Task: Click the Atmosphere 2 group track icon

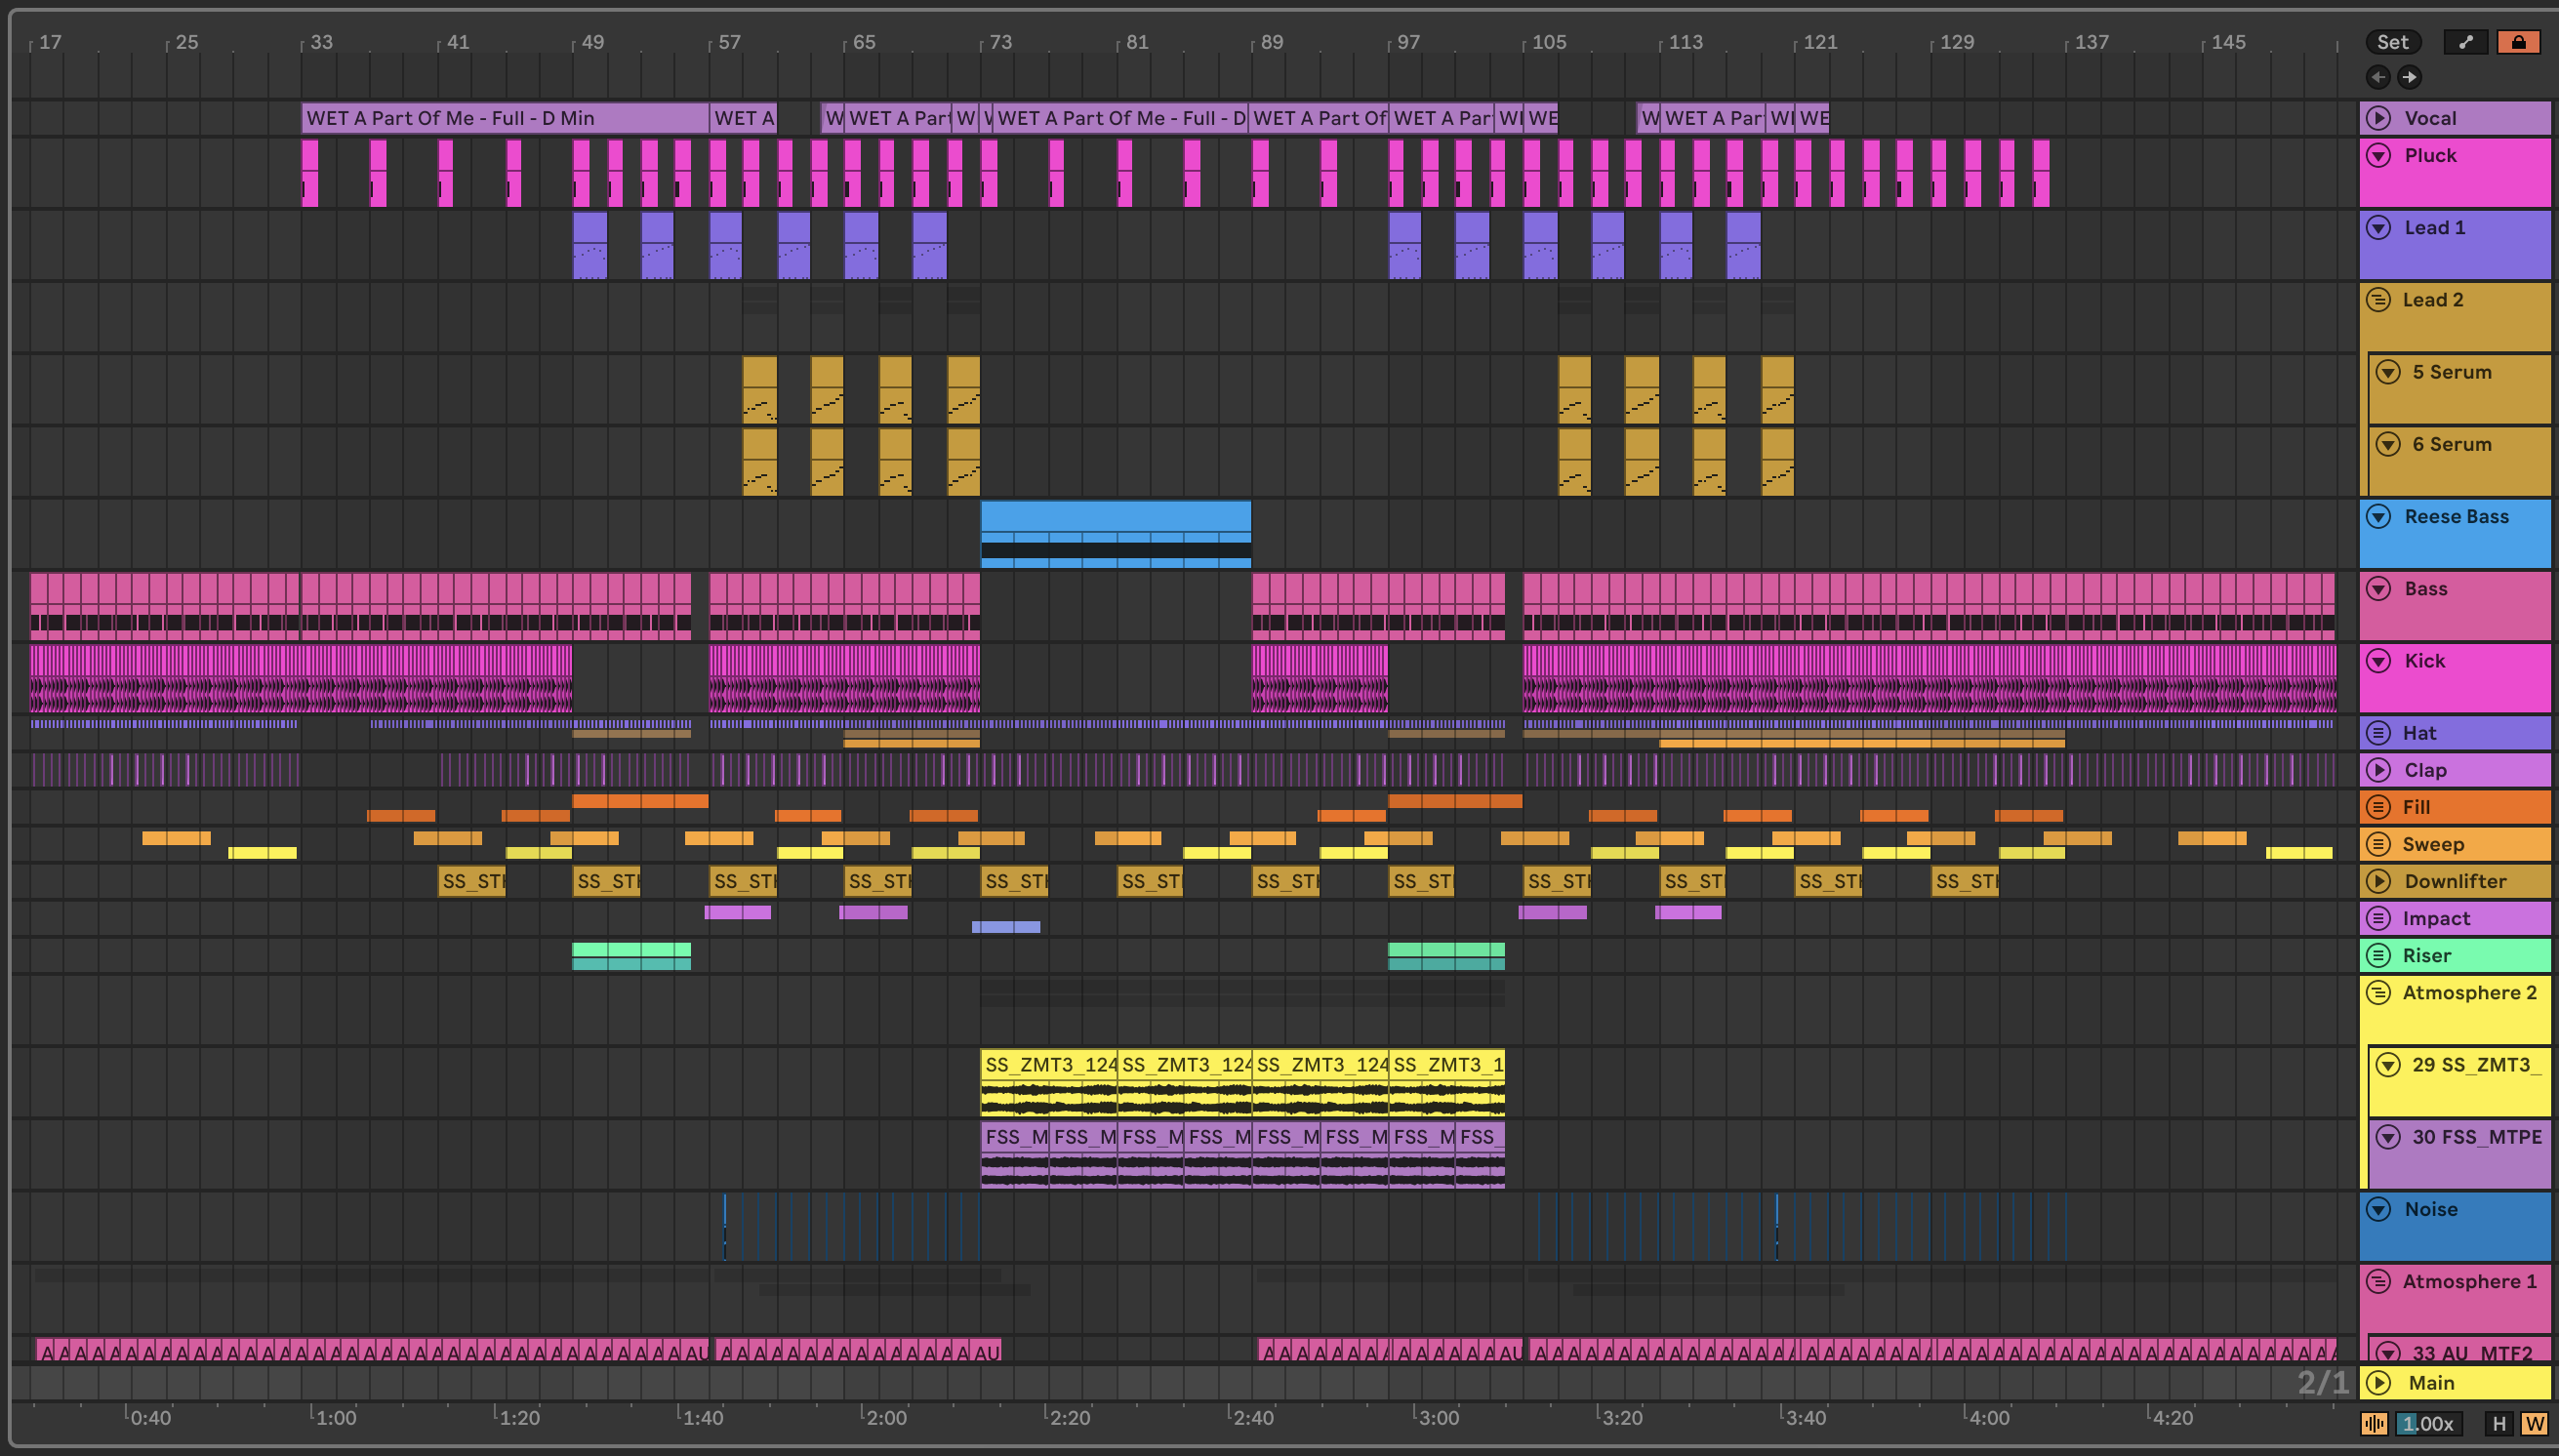Action: click(x=2379, y=993)
